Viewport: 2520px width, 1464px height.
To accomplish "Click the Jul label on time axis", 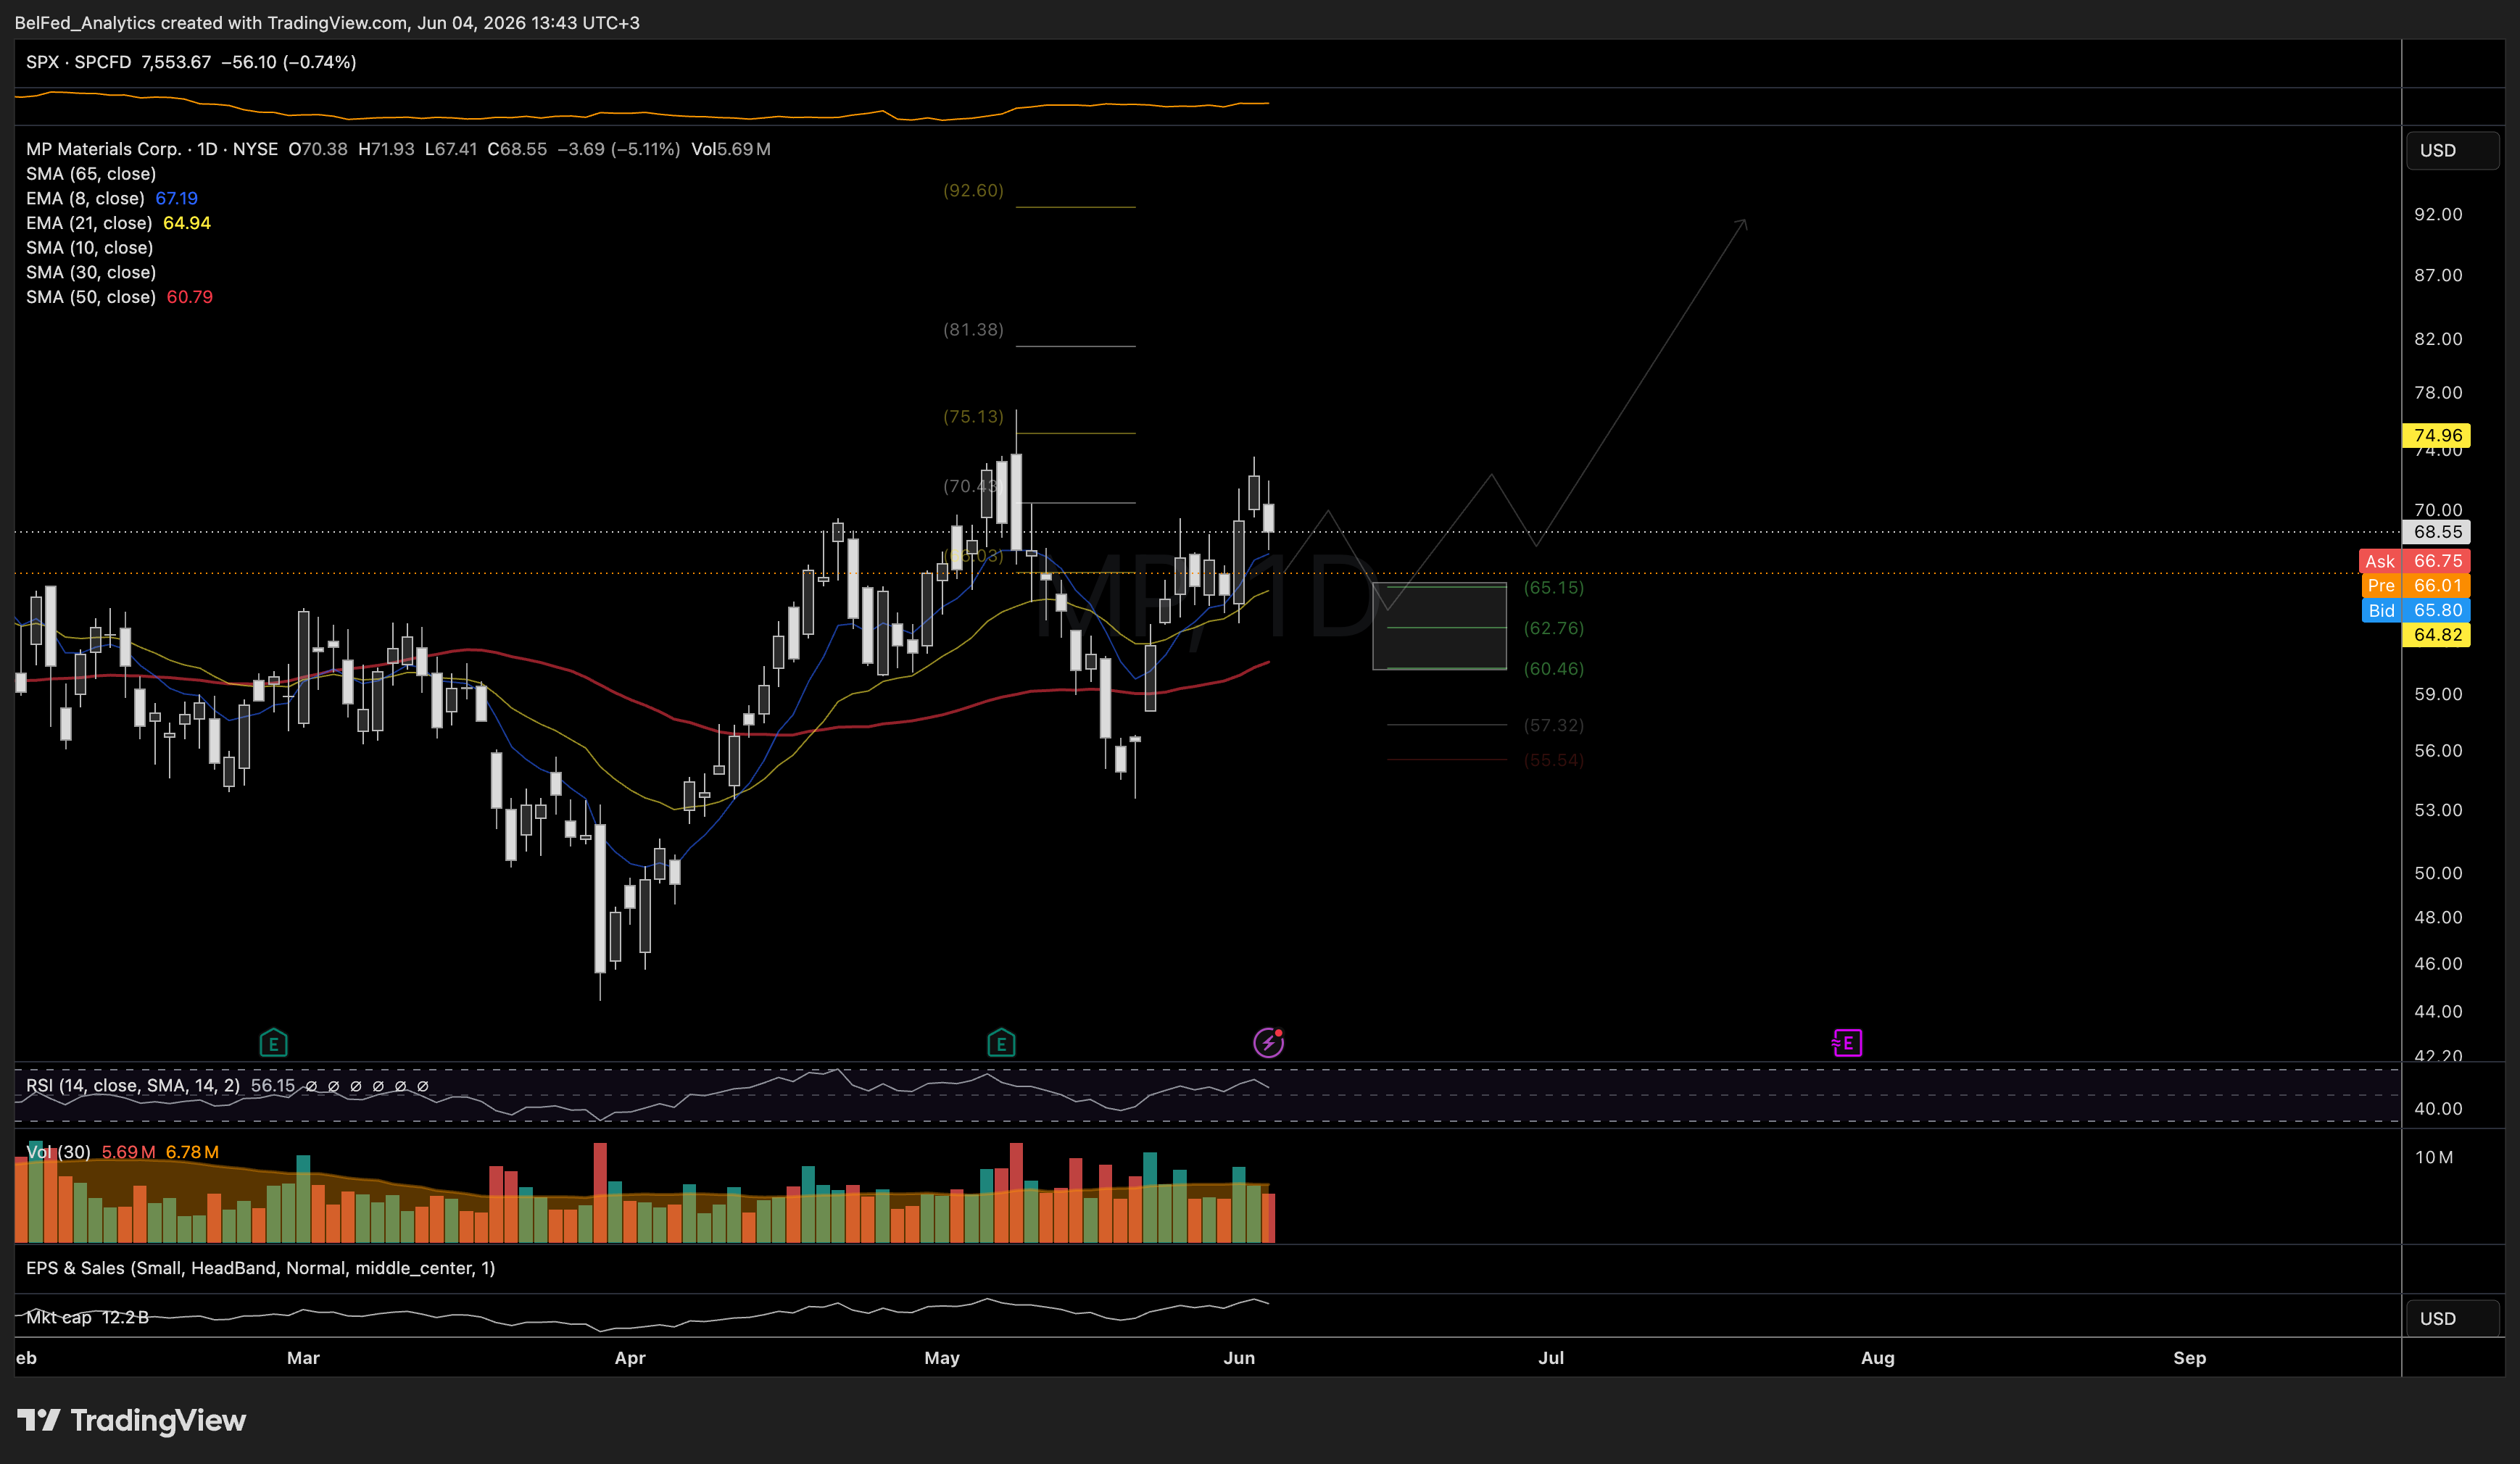I will pos(1551,1358).
